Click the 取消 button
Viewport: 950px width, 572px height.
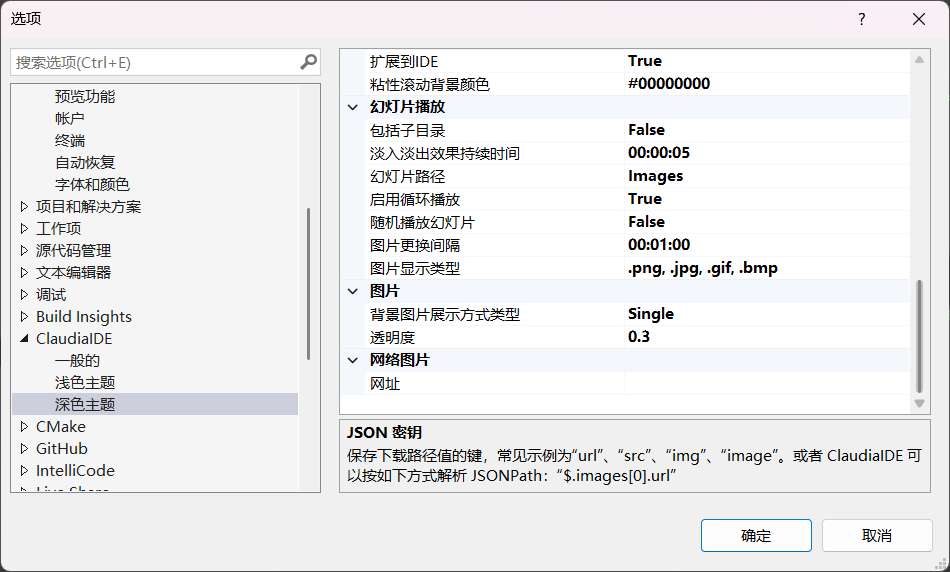click(877, 536)
